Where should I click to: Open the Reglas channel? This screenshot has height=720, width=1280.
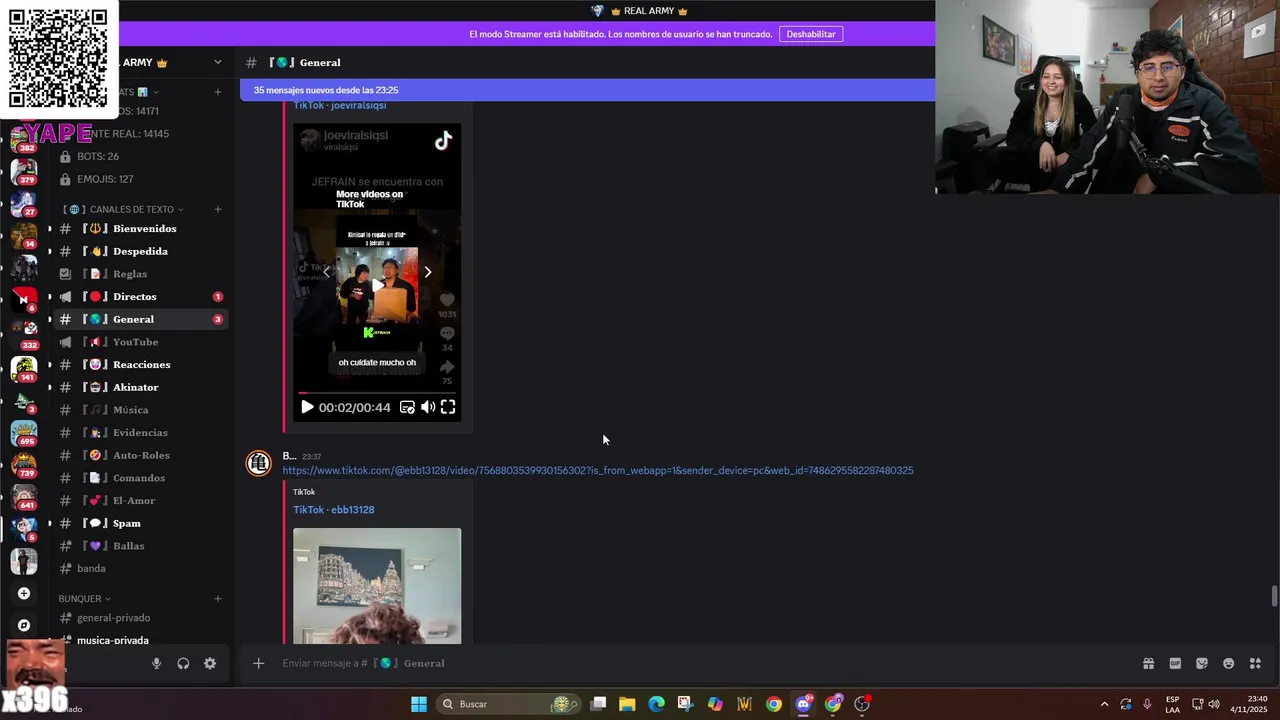(141, 274)
